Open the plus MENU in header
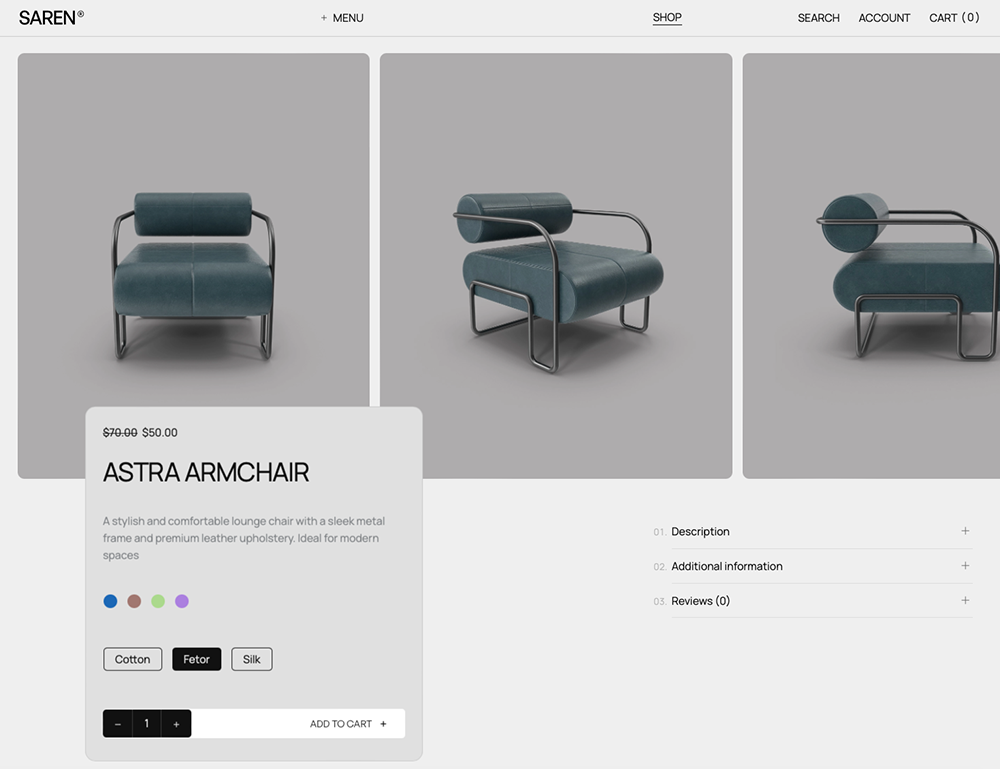The width and height of the screenshot is (1000, 769). [x=342, y=18]
